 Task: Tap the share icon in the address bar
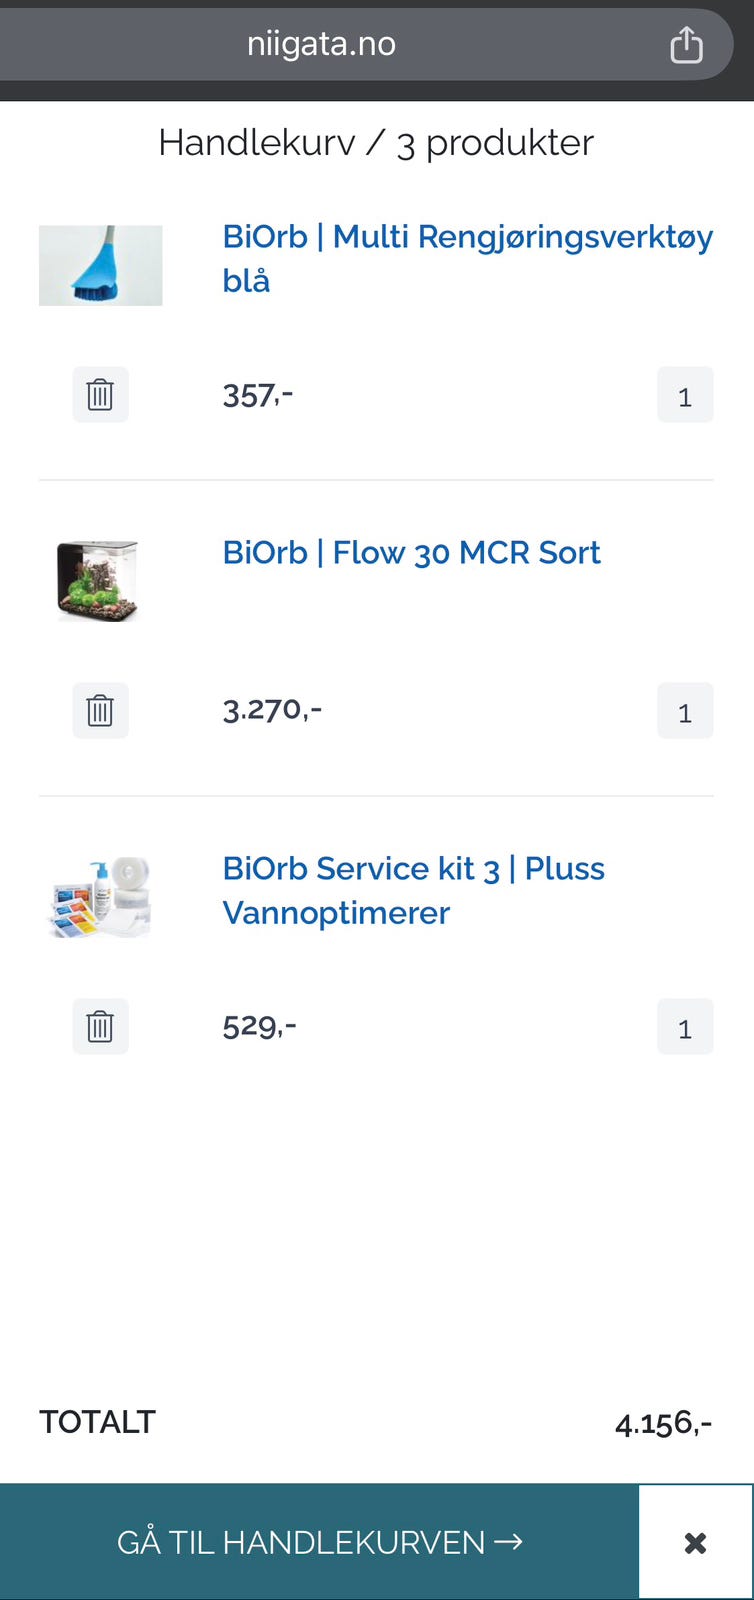tap(686, 45)
